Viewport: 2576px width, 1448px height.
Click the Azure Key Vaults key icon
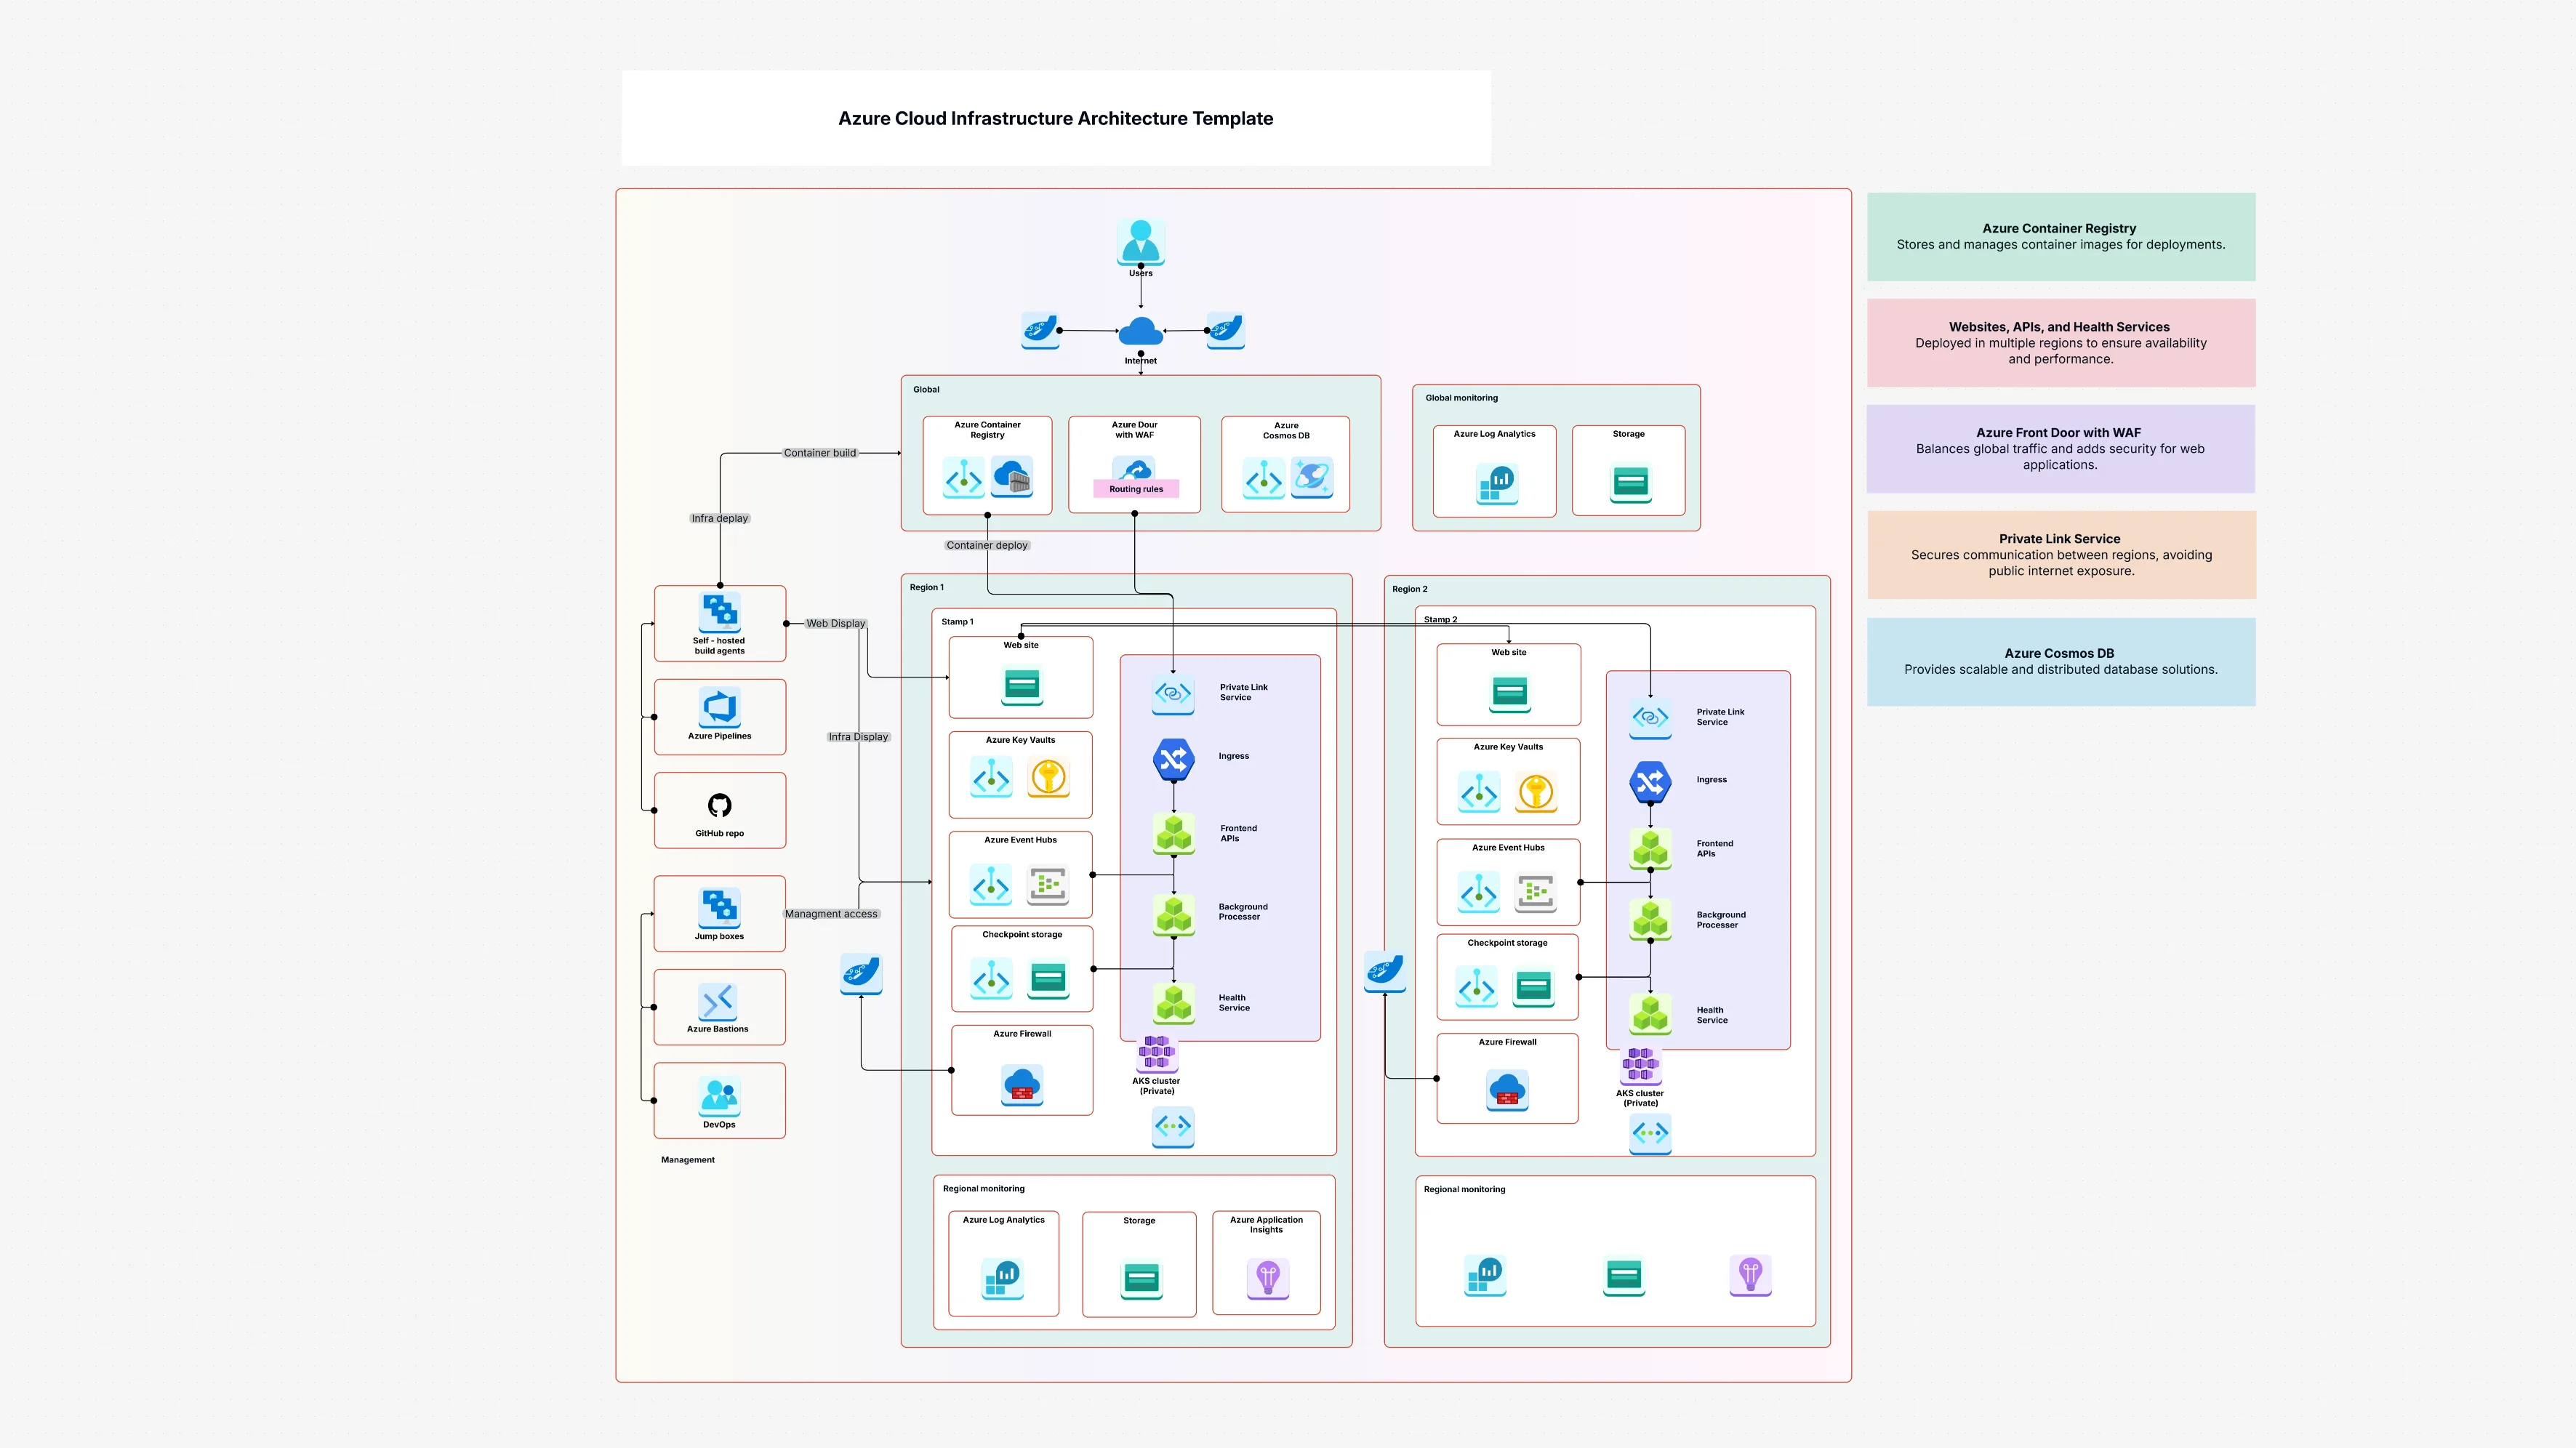pyautogui.click(x=1048, y=777)
